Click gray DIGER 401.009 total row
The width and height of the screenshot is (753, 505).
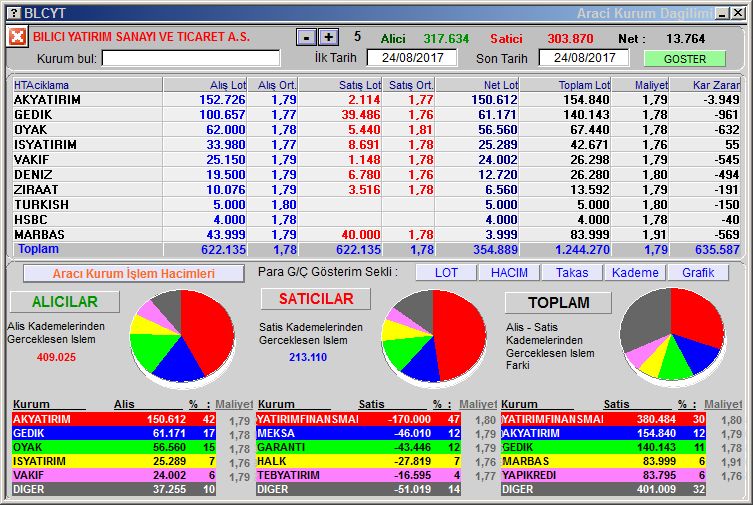(x=603, y=489)
